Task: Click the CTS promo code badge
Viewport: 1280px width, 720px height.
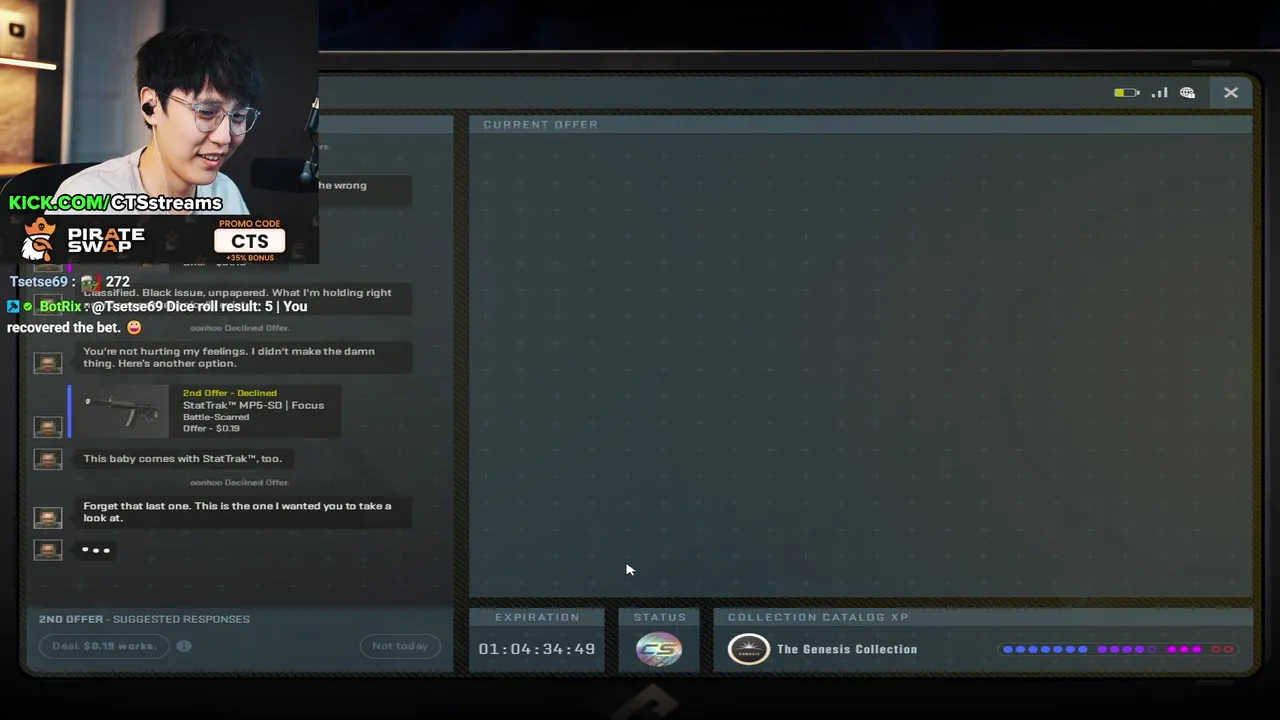Action: tap(250, 241)
